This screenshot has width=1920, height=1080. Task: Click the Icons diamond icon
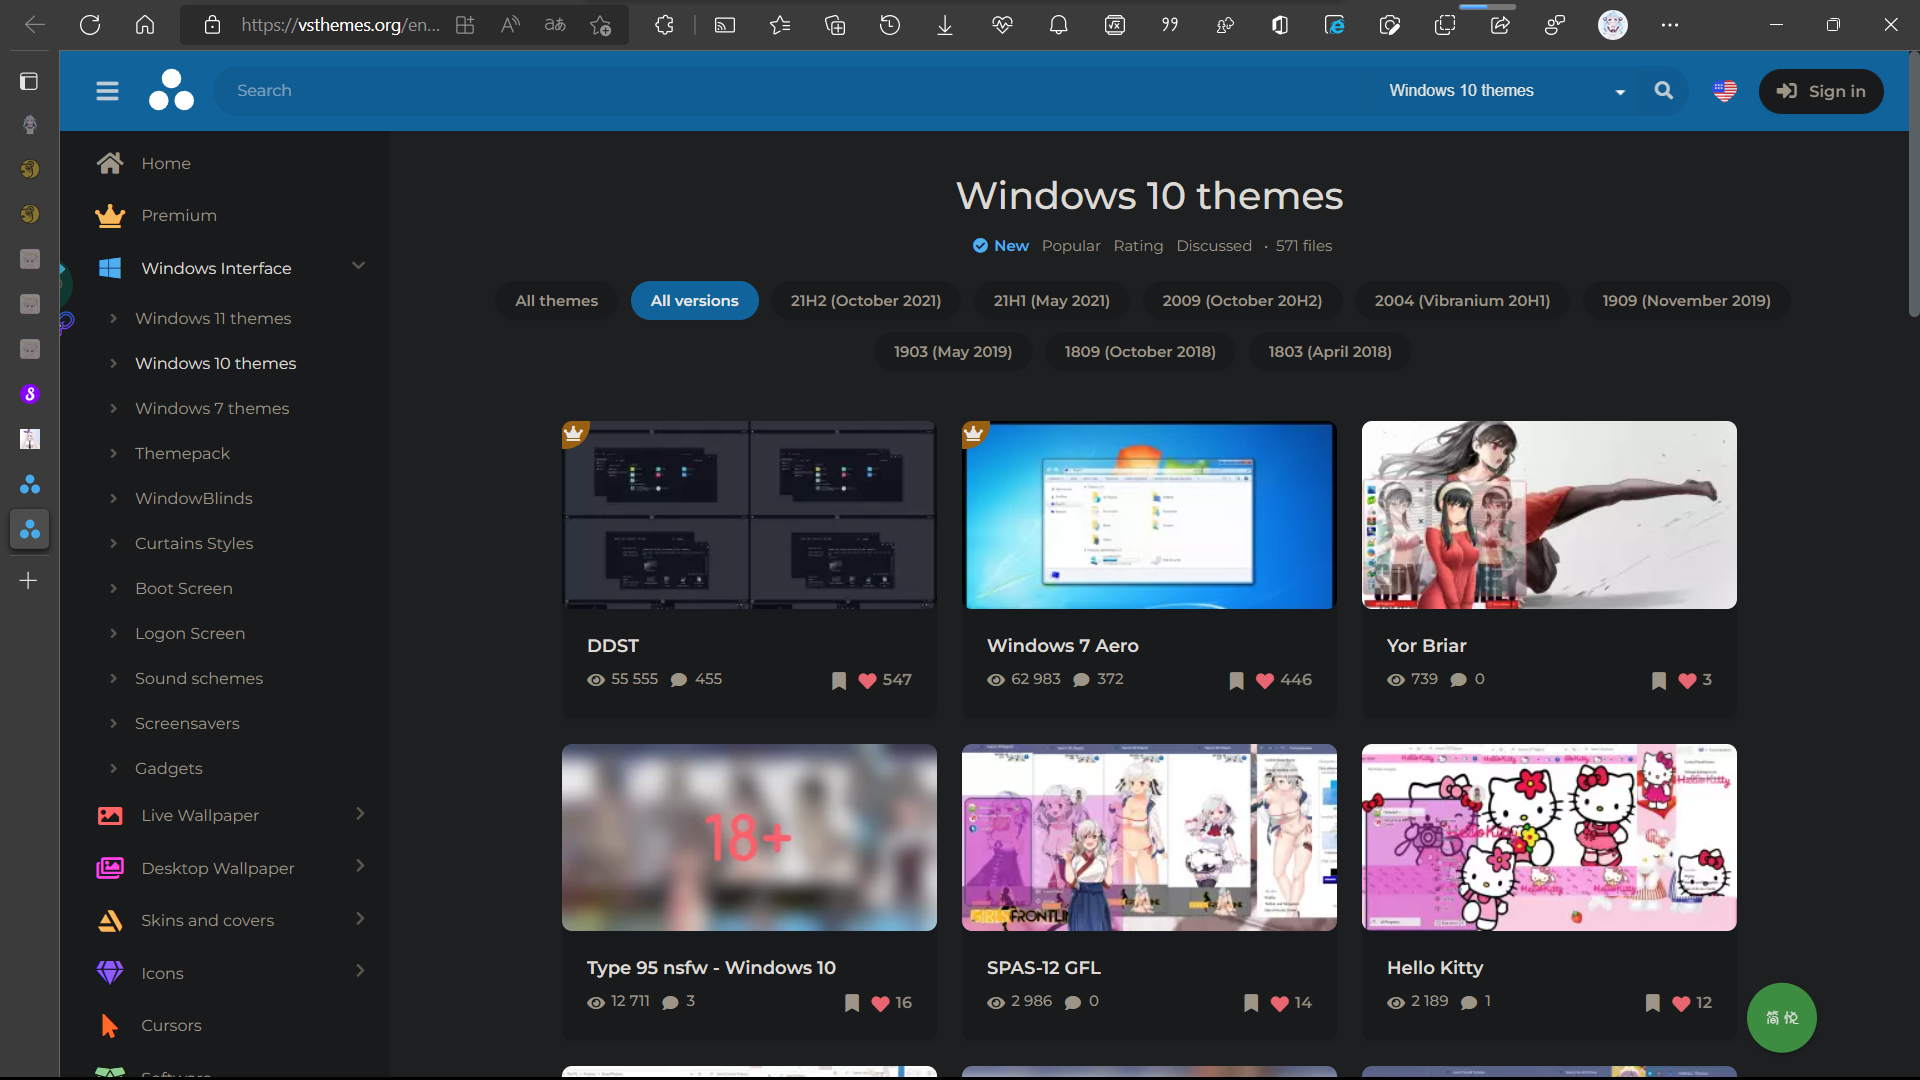[110, 972]
